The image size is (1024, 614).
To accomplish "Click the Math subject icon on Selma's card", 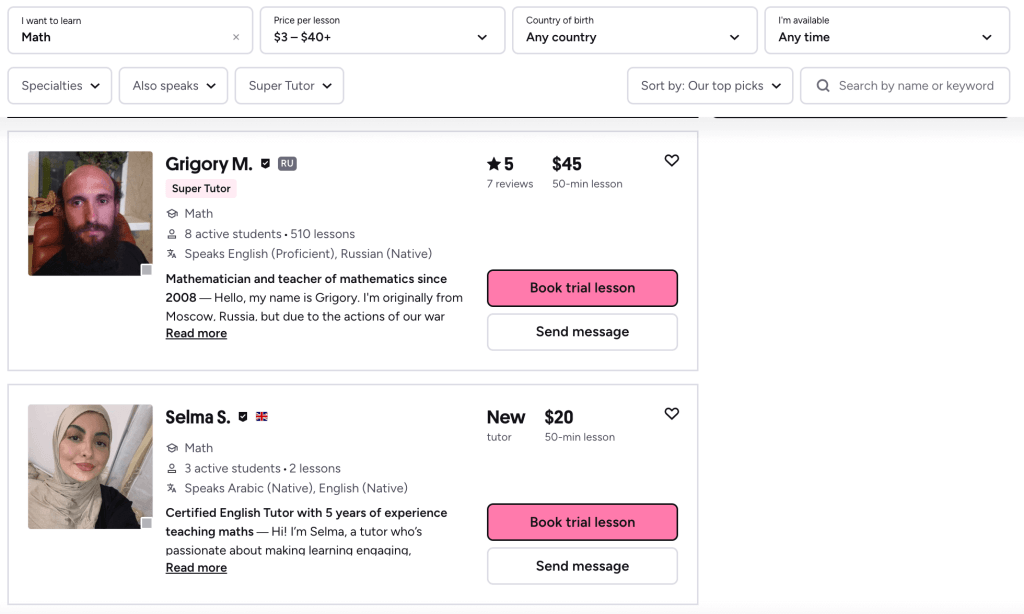I will (x=172, y=447).
